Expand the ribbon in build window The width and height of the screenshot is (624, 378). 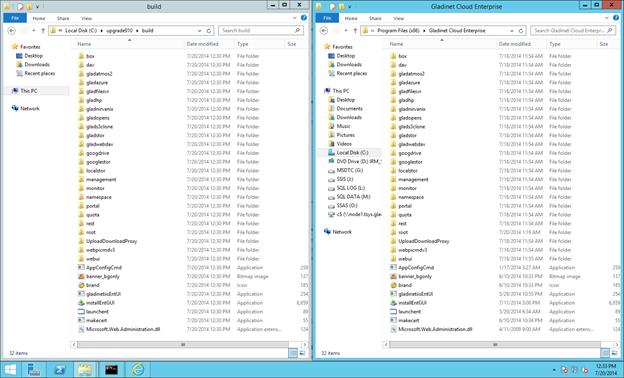click(294, 18)
